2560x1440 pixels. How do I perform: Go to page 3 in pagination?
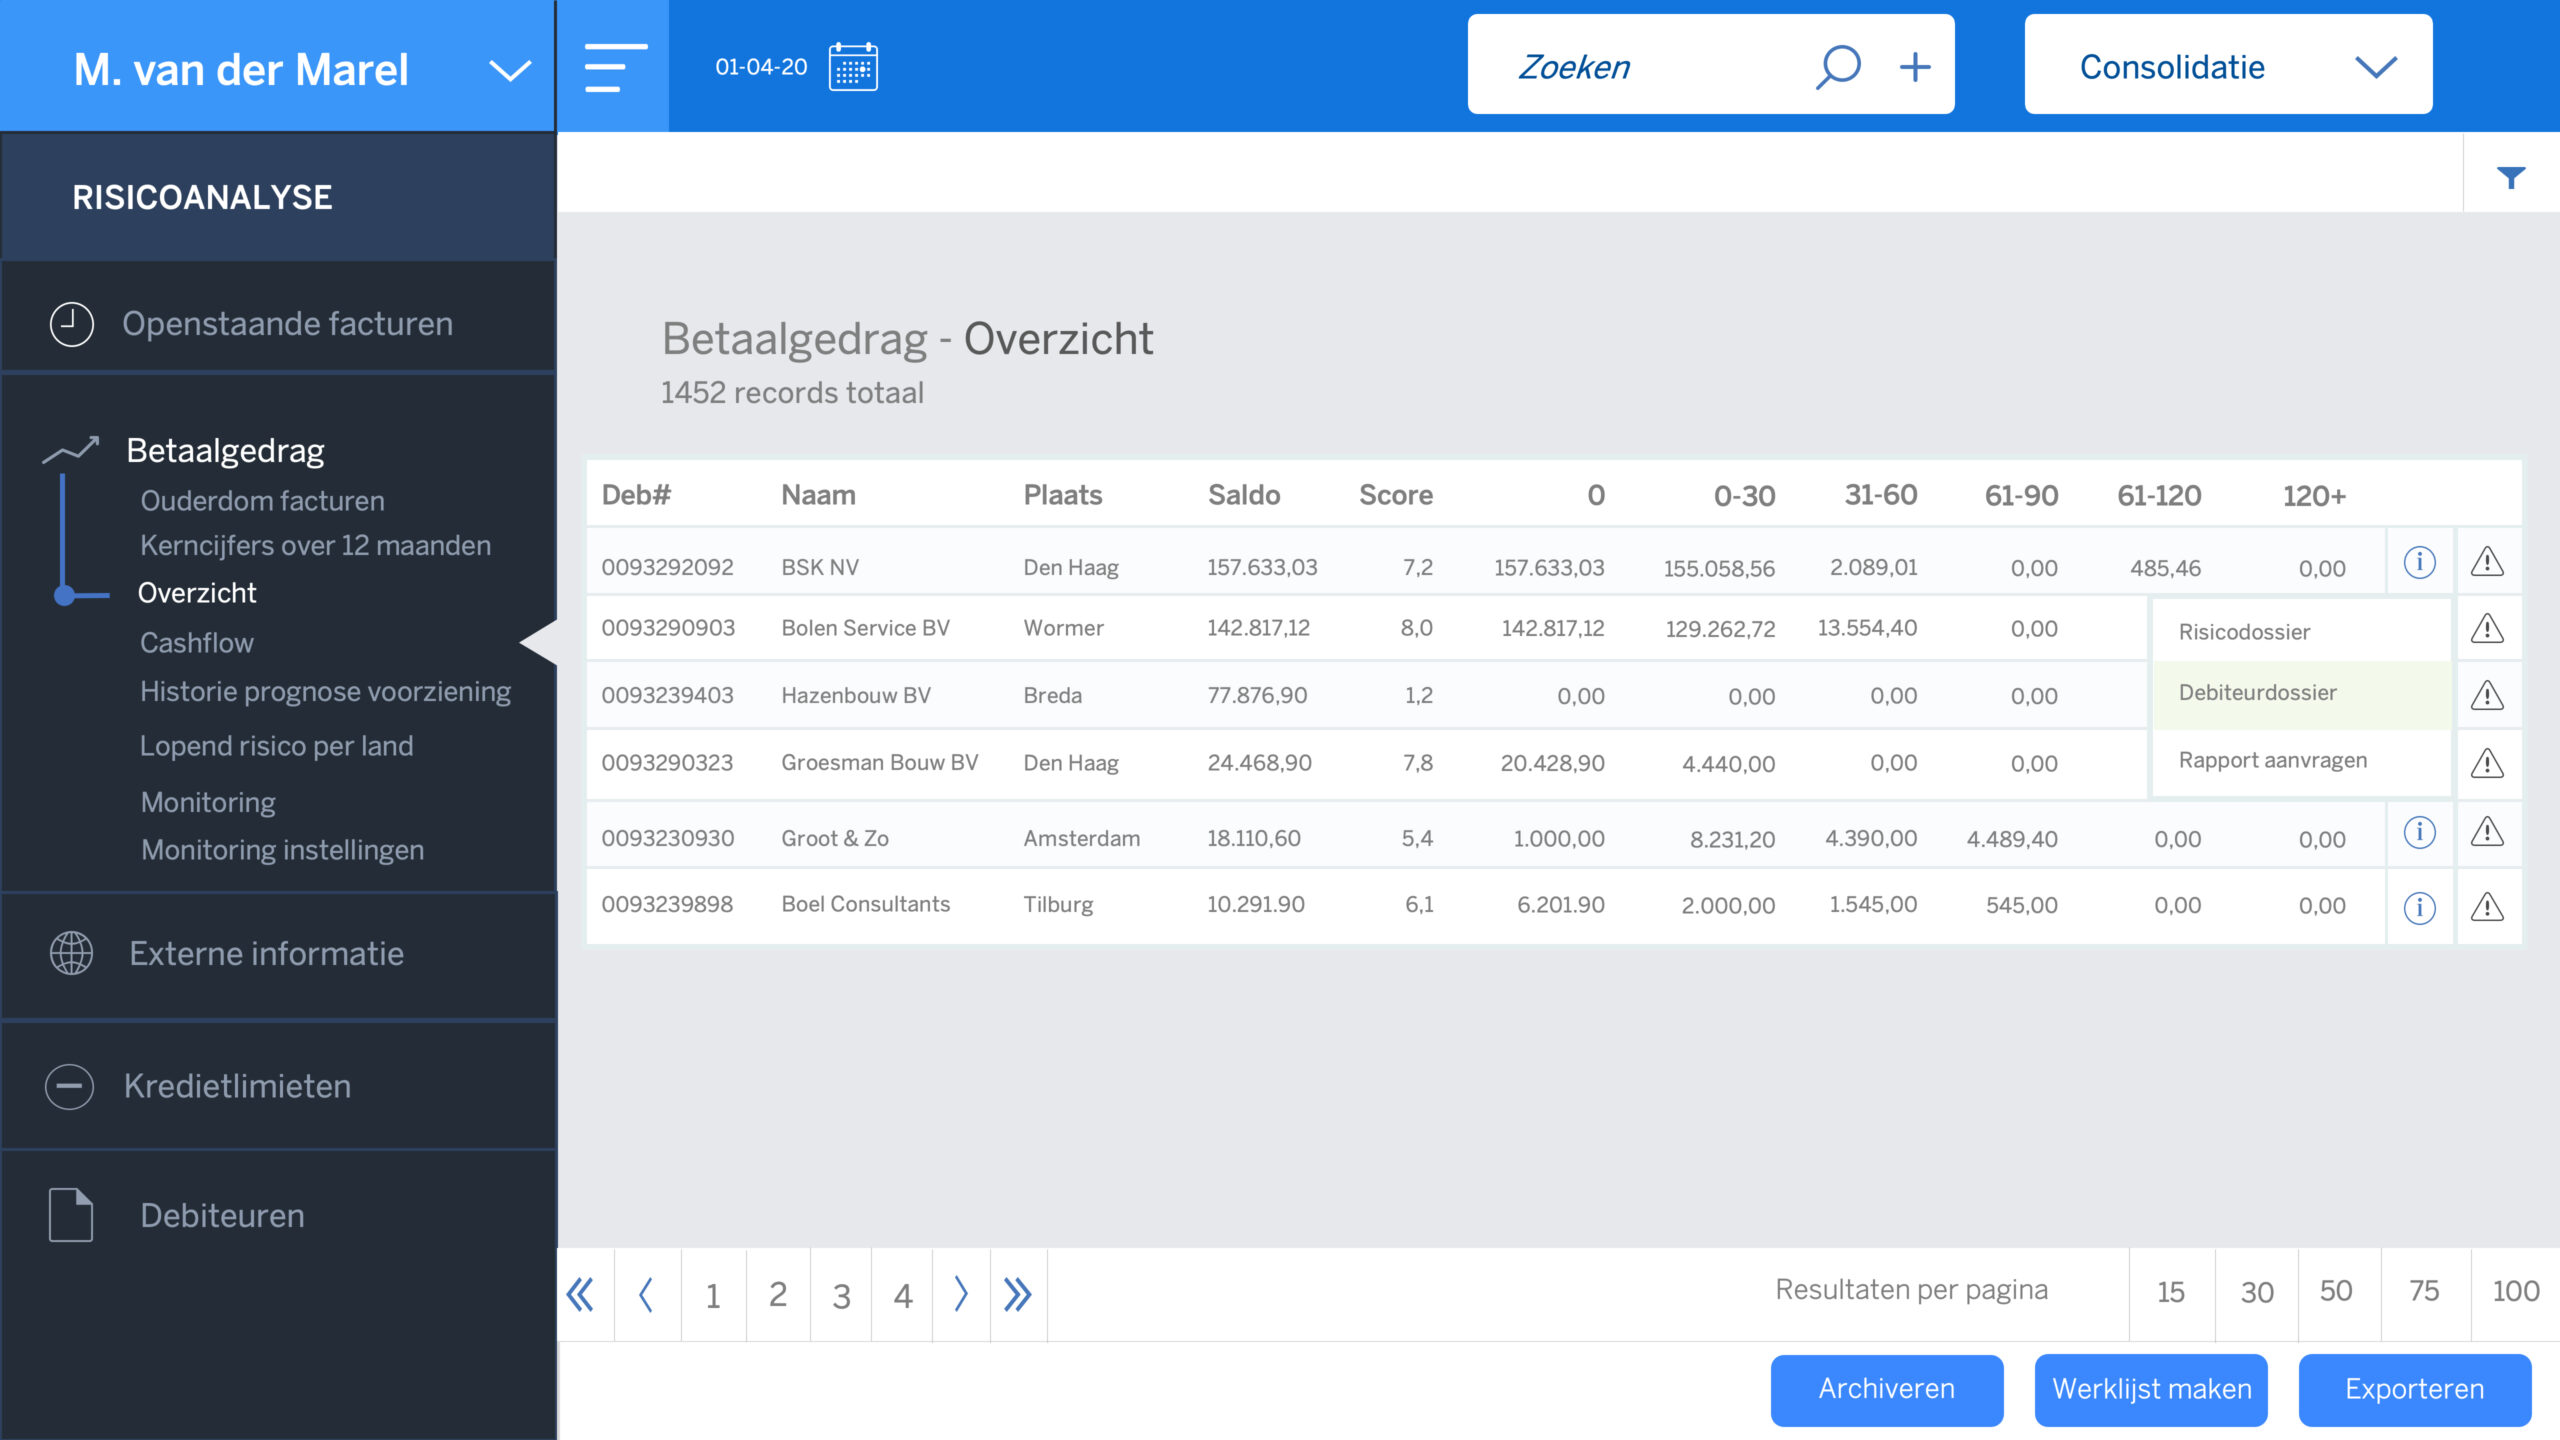click(841, 1296)
